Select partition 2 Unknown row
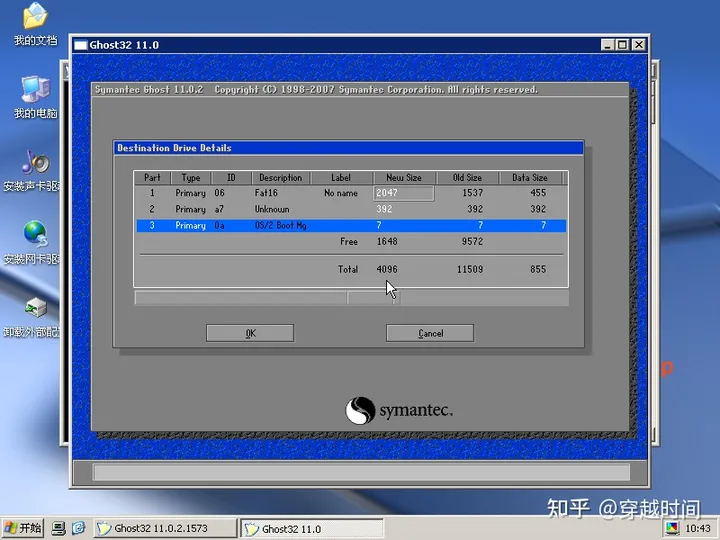720x540 pixels. [351, 209]
